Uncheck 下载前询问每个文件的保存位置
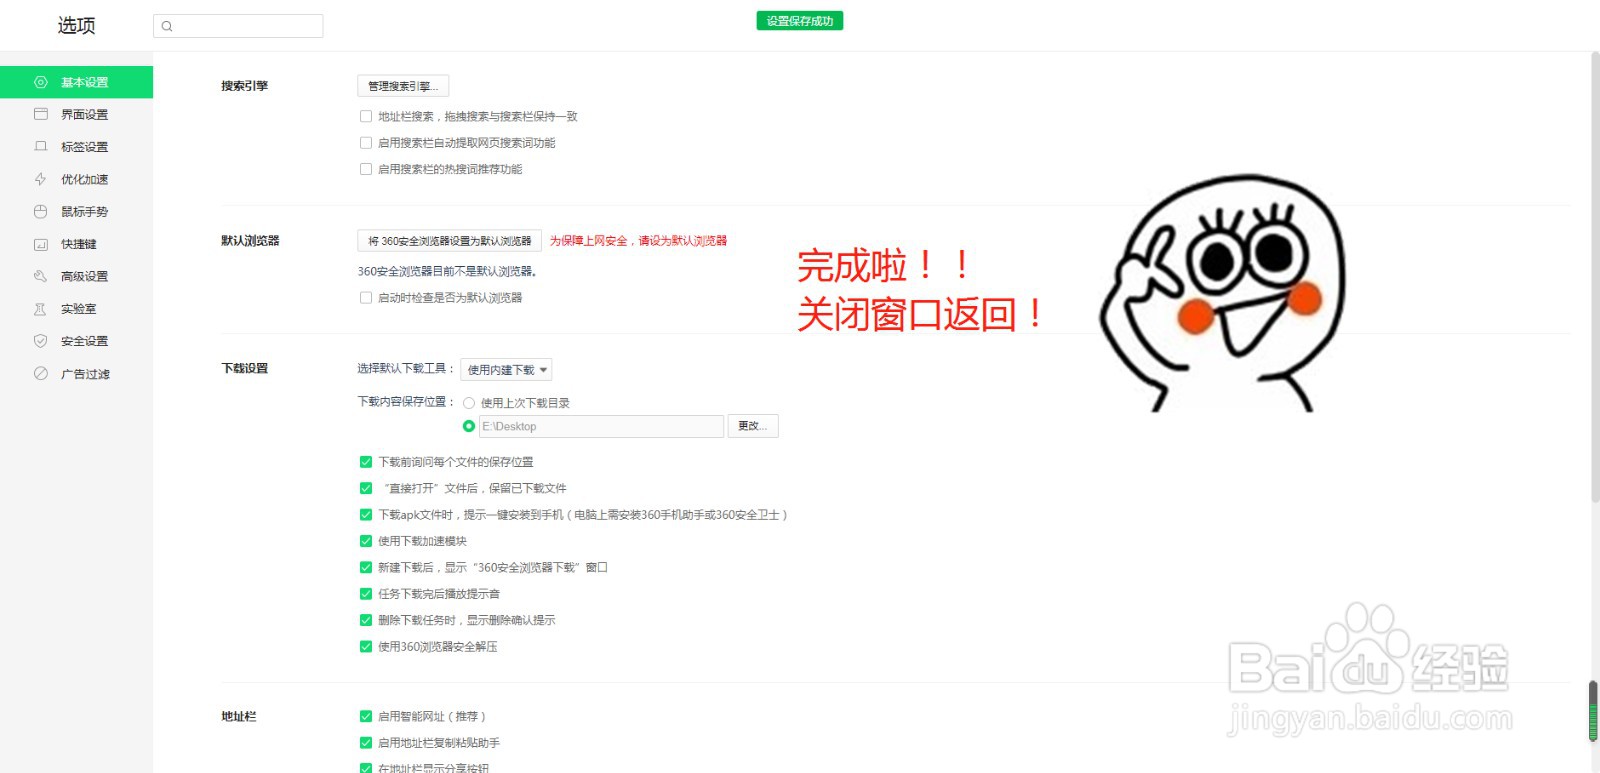This screenshot has width=1600, height=773. pos(366,462)
